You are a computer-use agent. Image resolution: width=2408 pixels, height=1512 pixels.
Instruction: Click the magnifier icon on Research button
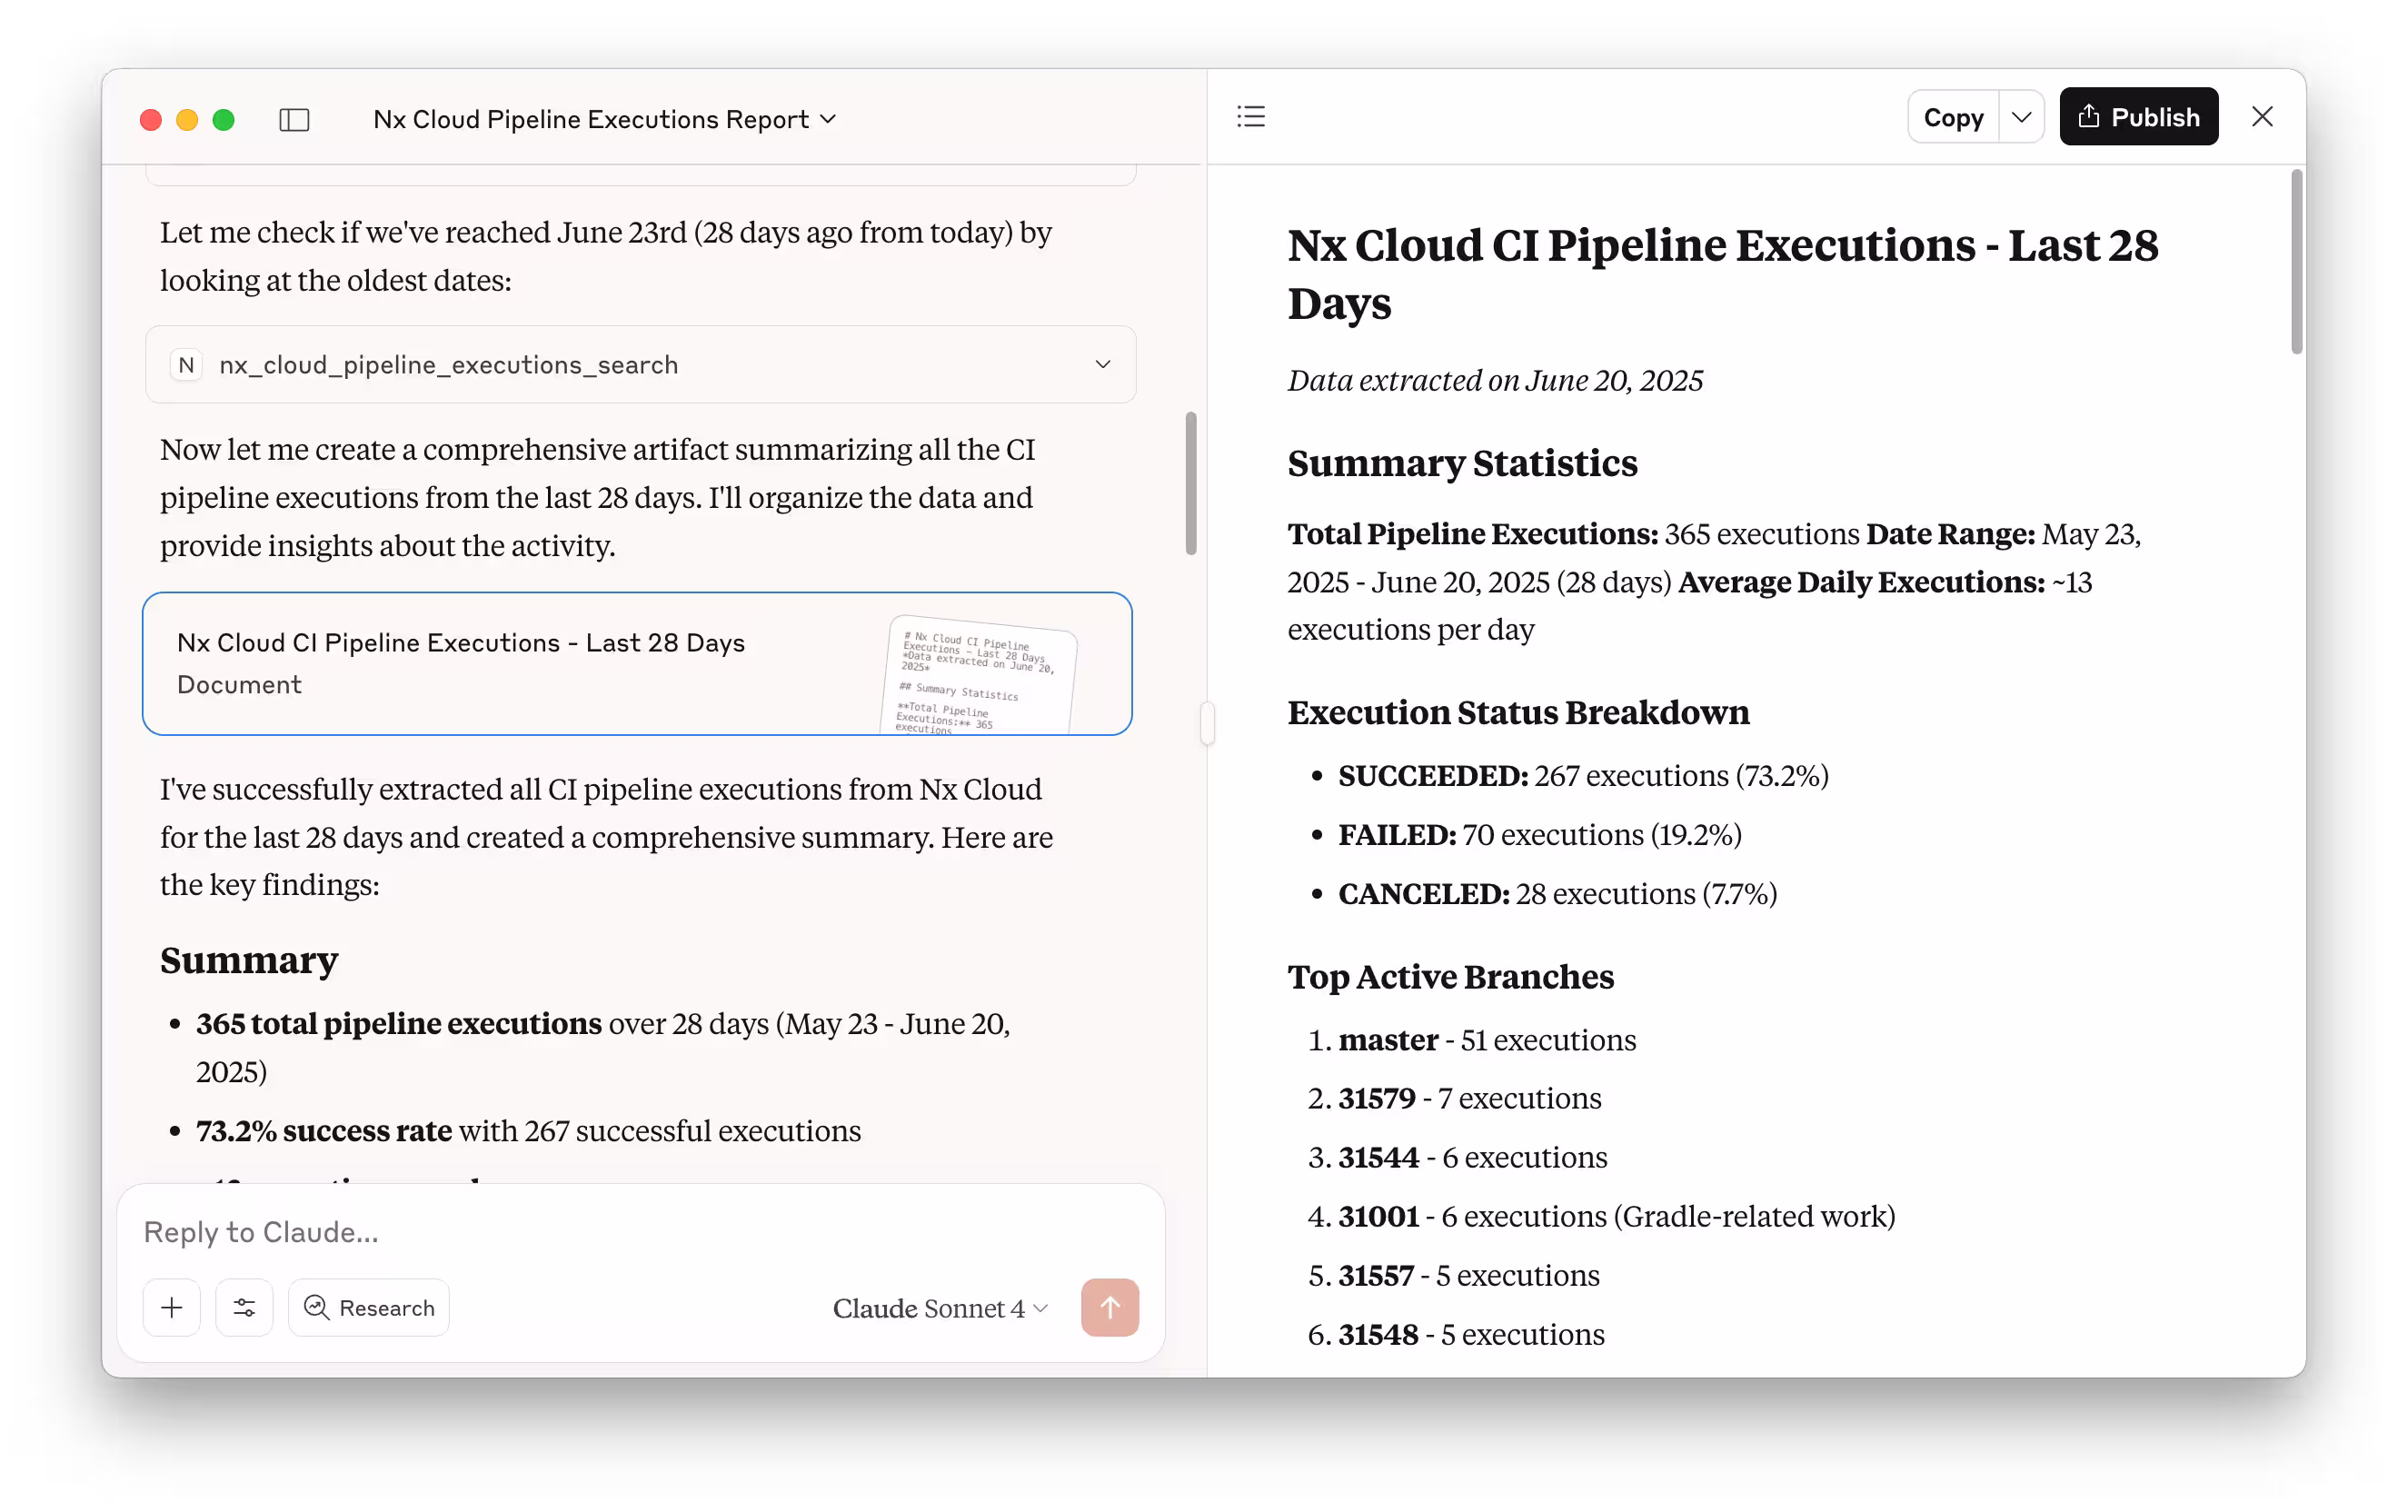[316, 1307]
